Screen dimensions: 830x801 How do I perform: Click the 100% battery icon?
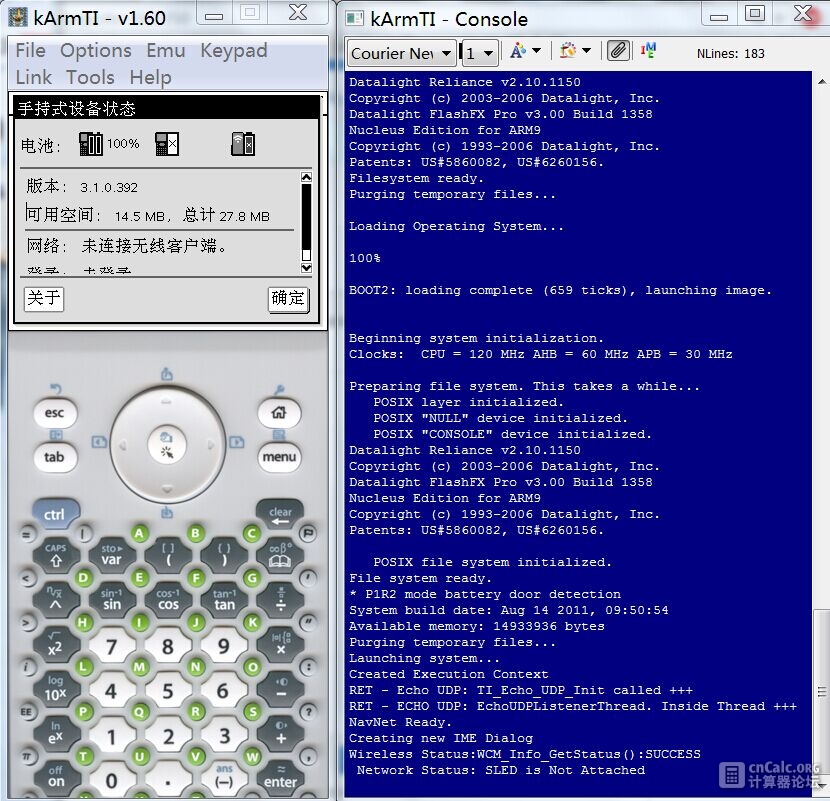(91, 144)
